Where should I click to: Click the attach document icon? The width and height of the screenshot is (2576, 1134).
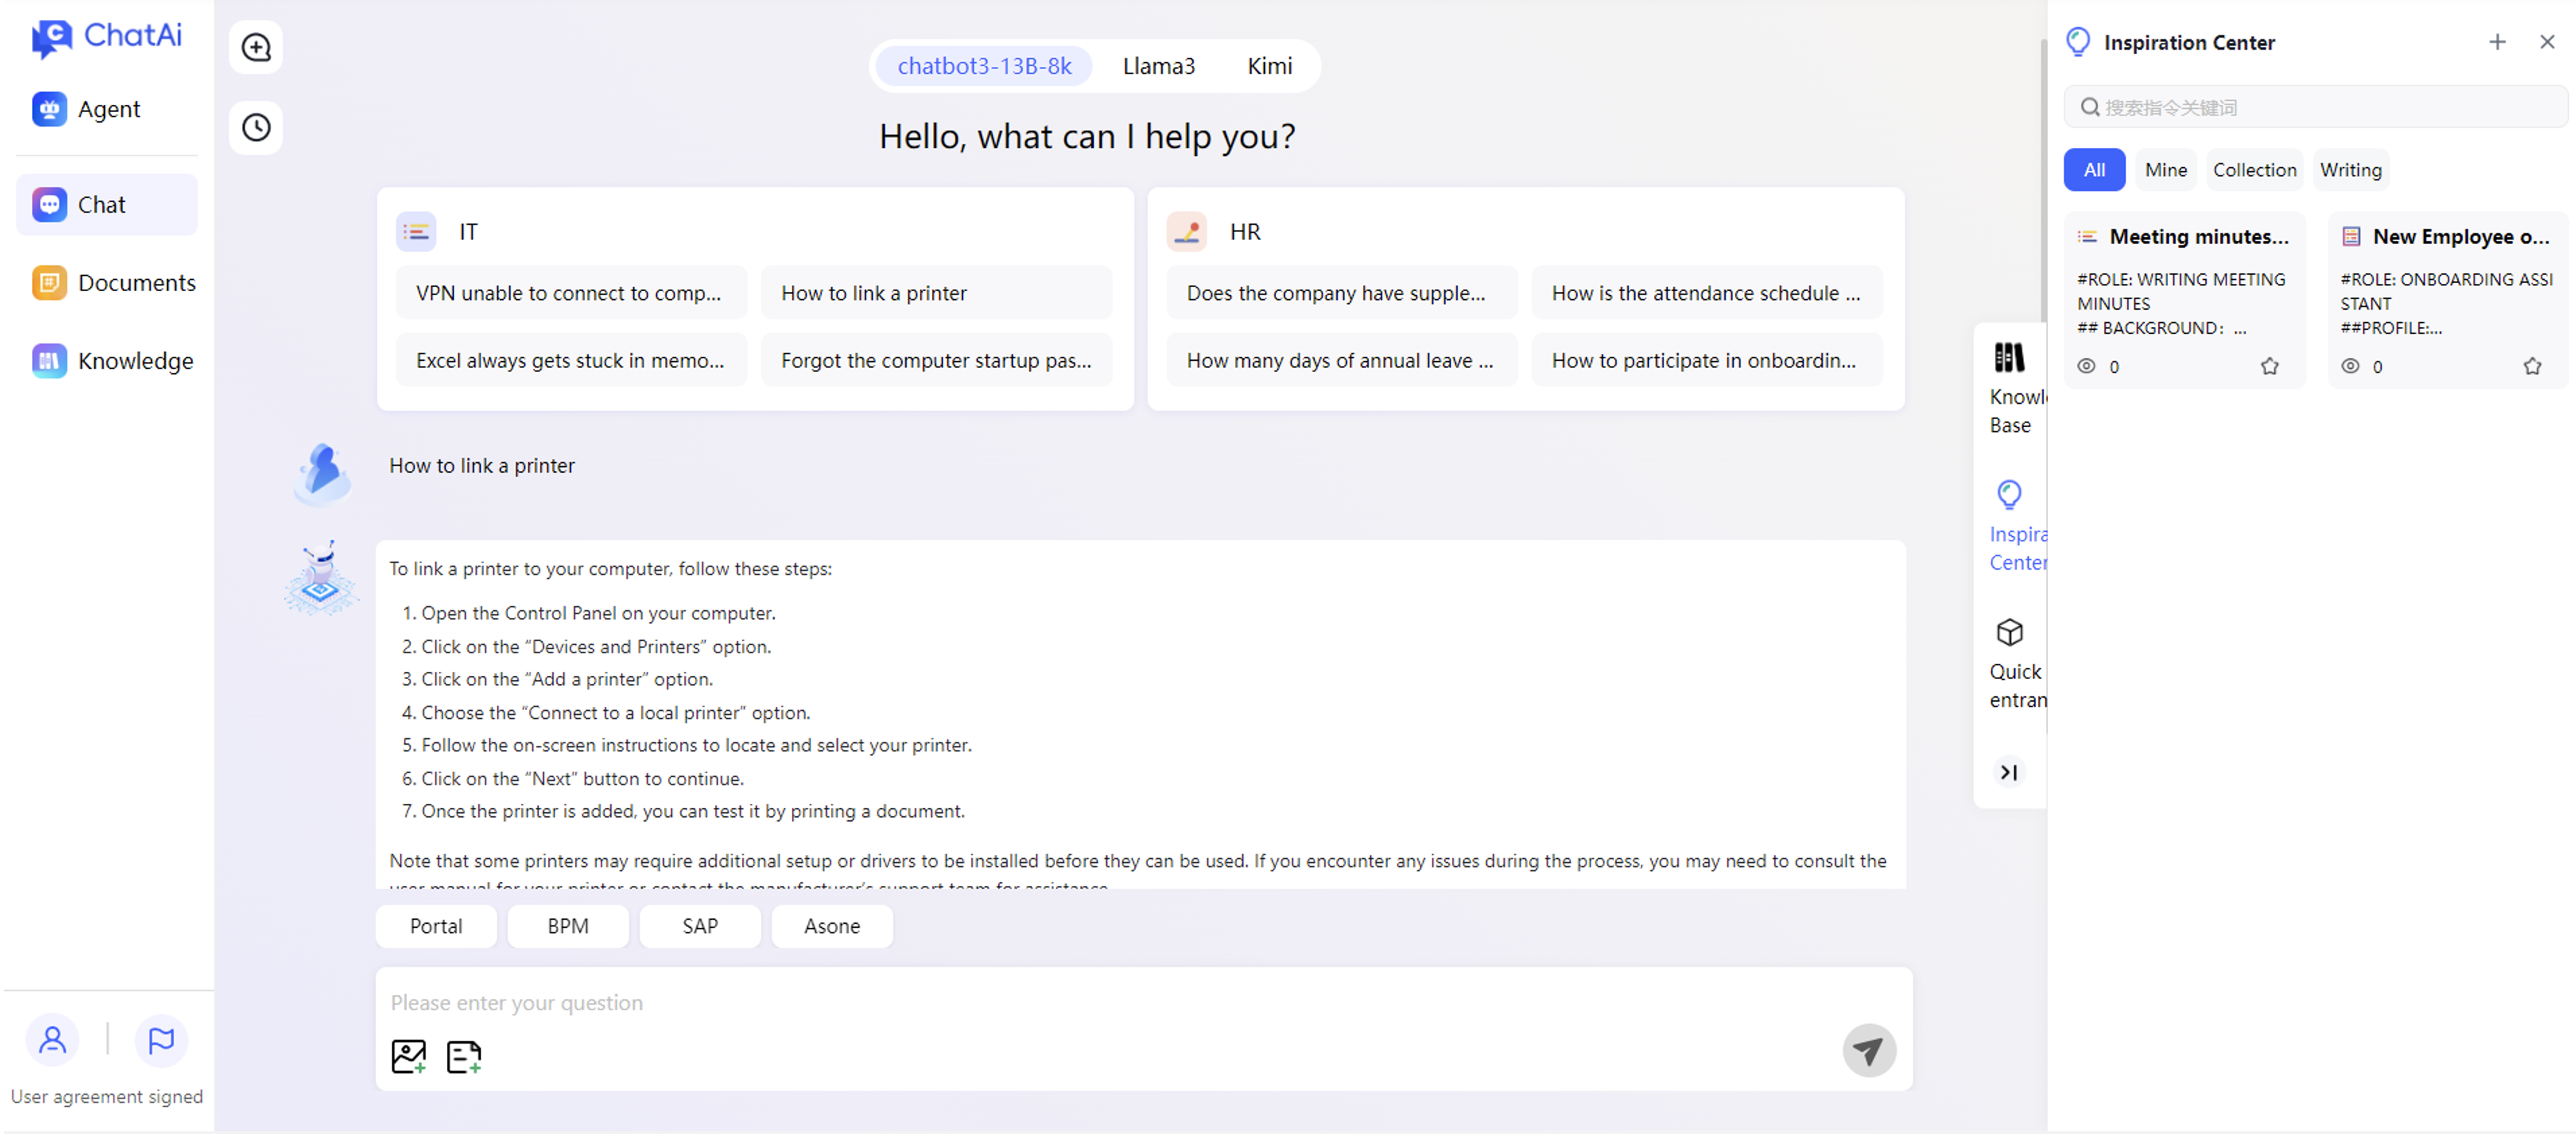point(463,1056)
